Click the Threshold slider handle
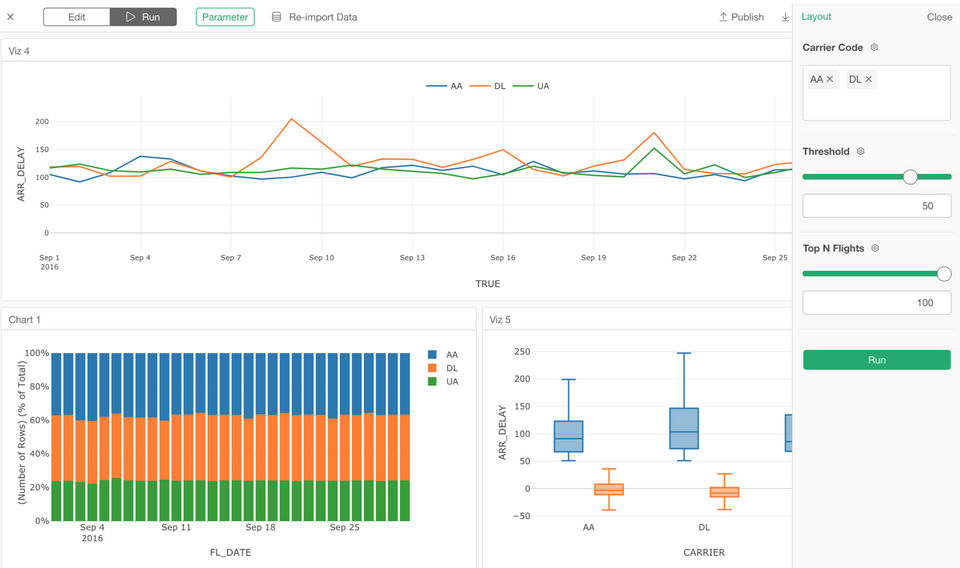 click(910, 177)
